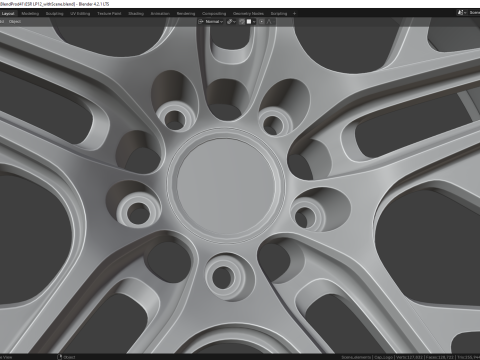The image size is (480, 360).
Task: Open the Normal transform orientation dropdown
Action: tap(211, 22)
